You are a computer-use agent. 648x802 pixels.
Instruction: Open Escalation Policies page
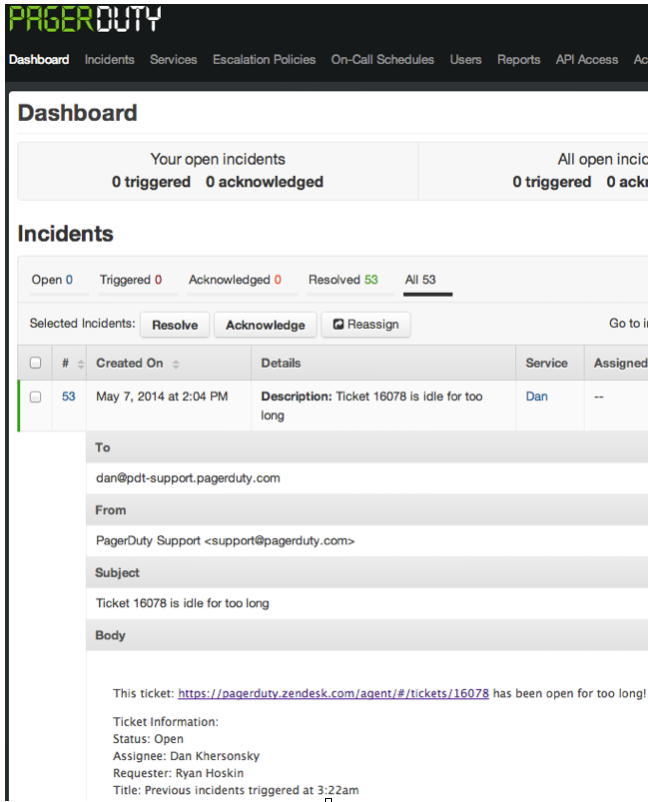click(x=264, y=60)
